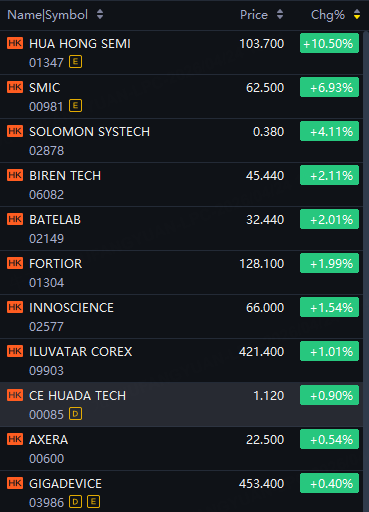Click the +0.90% change badge for CE HUADA TECH
The height and width of the screenshot is (512, 369).
click(x=329, y=395)
